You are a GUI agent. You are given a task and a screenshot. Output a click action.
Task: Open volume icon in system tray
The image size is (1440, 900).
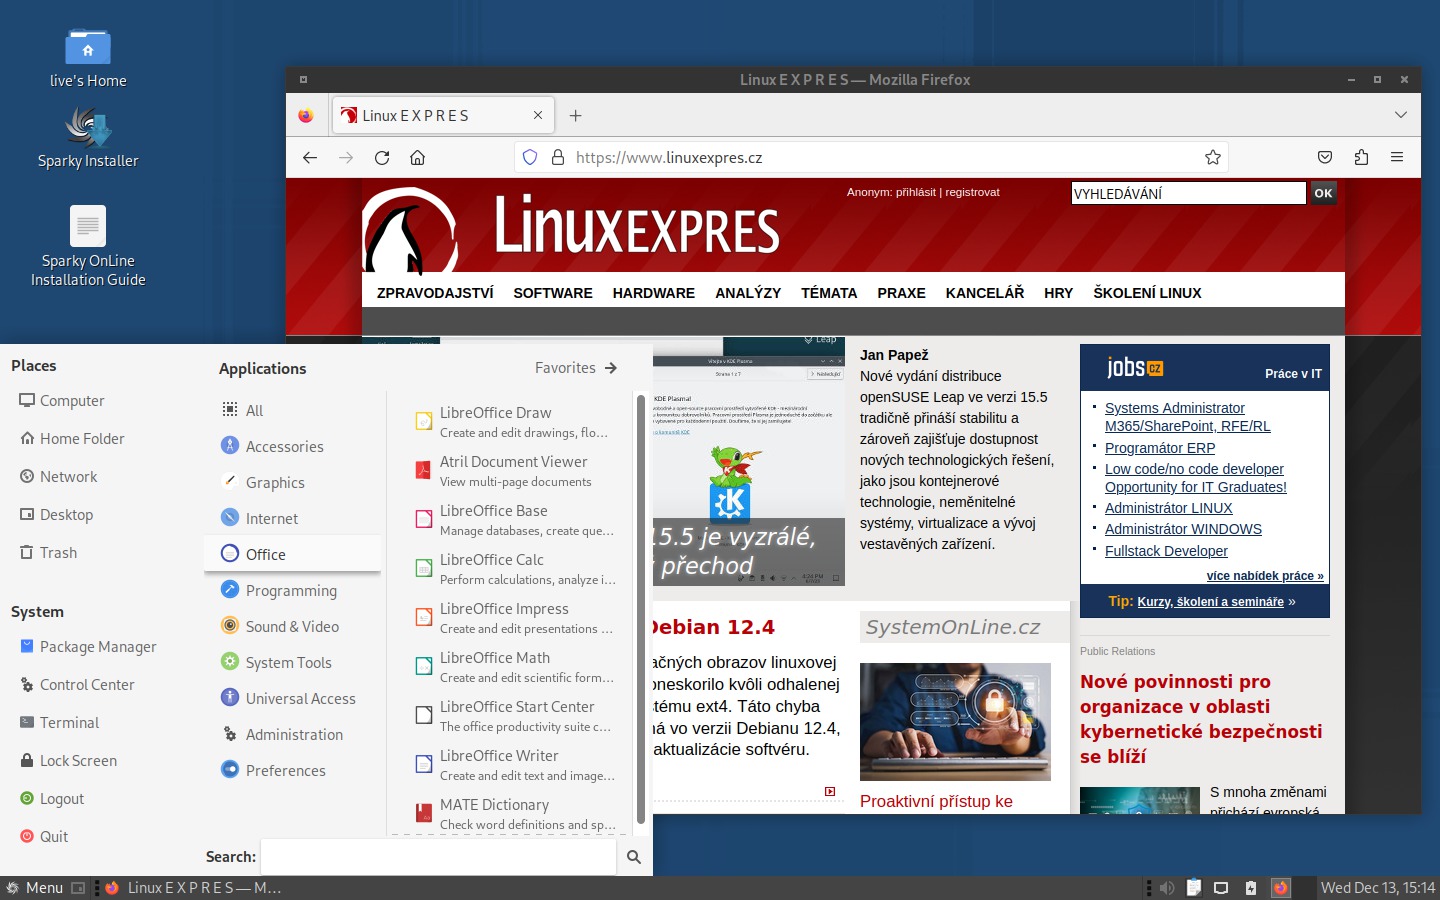point(1166,888)
